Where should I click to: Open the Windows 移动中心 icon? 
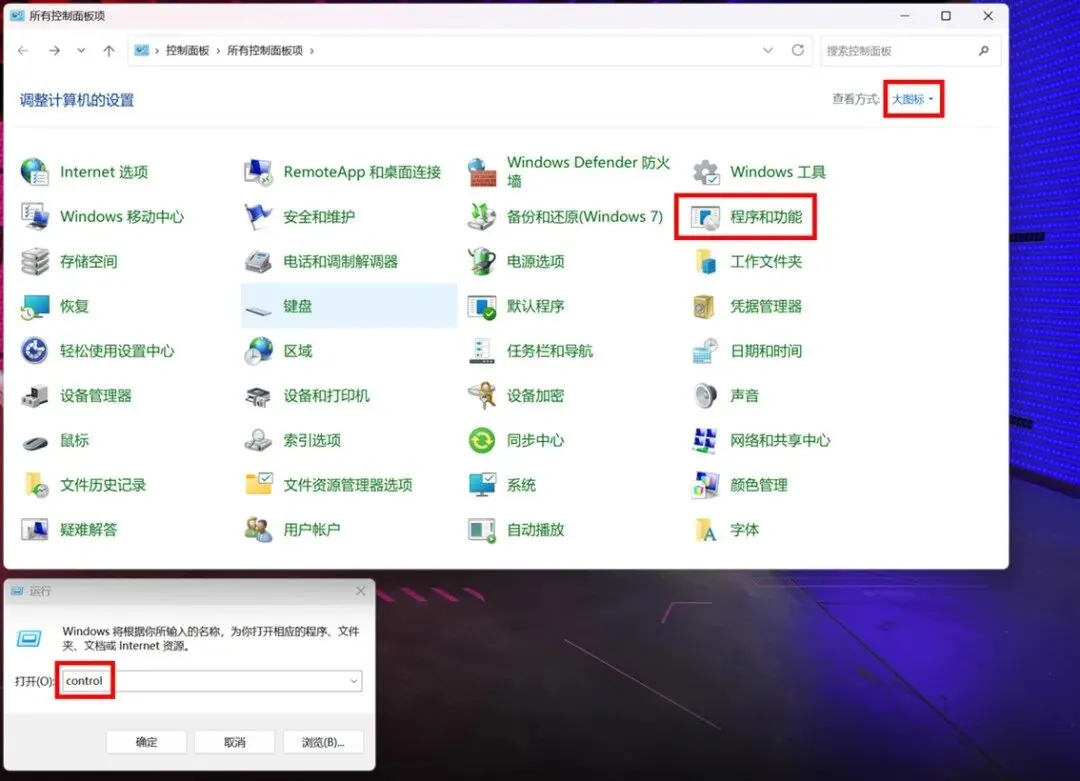pyautogui.click(x=34, y=216)
